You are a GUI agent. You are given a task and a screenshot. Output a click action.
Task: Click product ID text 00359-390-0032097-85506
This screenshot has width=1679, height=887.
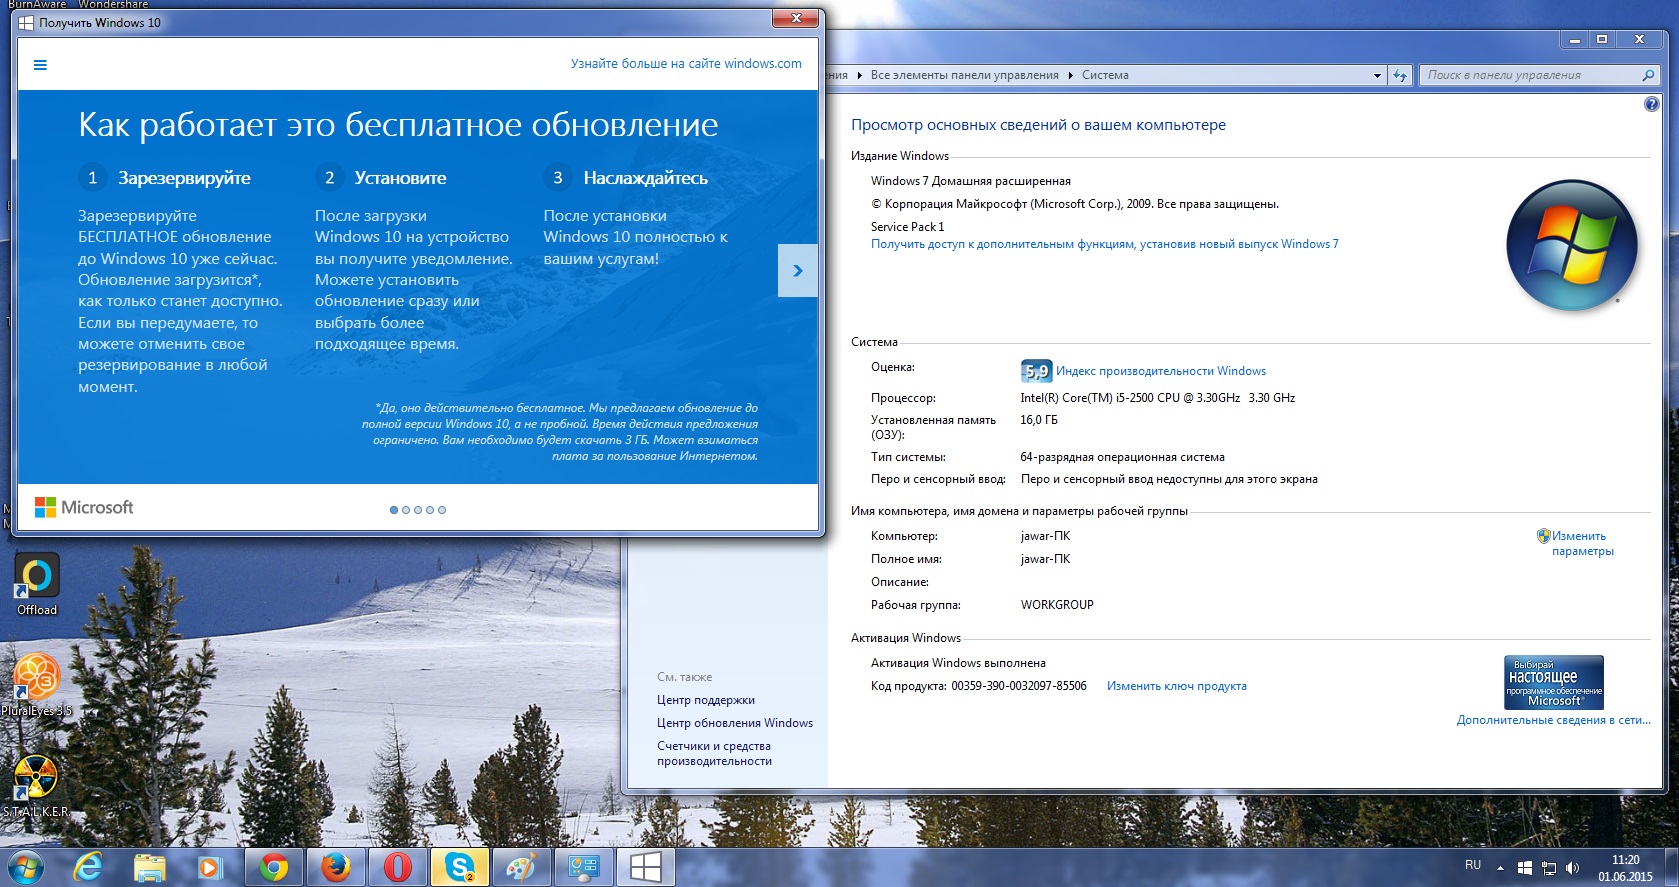1018,686
